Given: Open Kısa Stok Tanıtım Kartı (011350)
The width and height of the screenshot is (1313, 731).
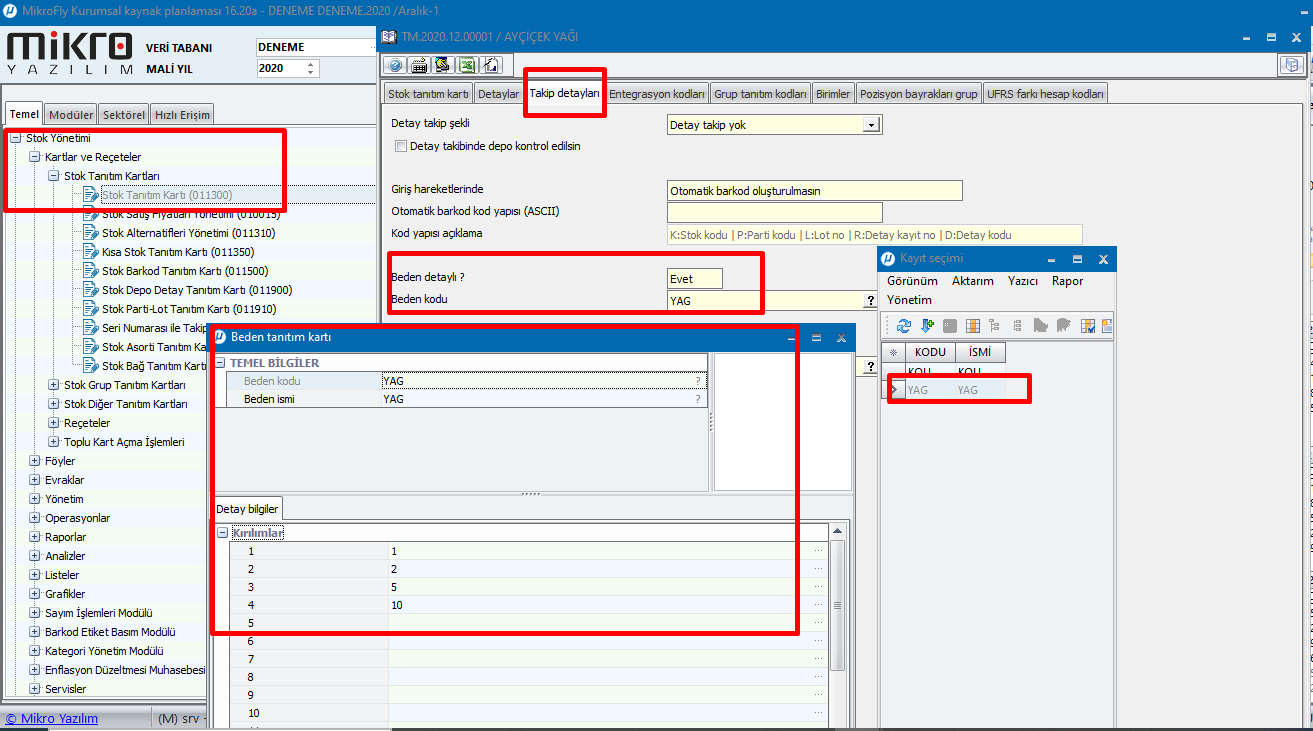Looking at the screenshot, I should click(x=178, y=252).
